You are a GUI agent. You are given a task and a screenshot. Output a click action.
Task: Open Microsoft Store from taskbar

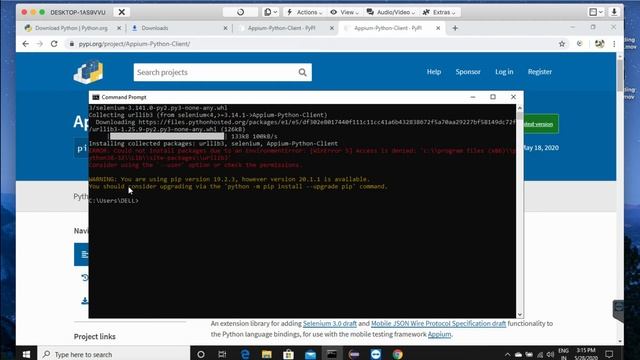click(x=289, y=354)
